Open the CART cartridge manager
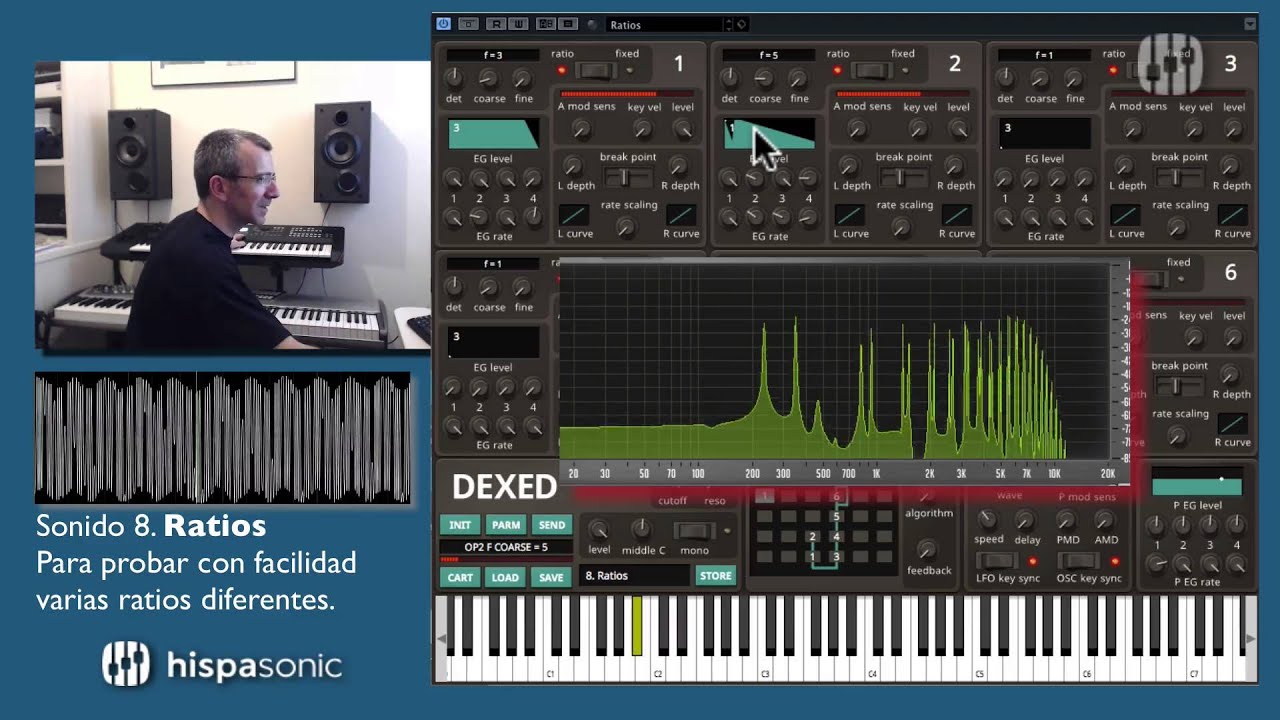Image resolution: width=1280 pixels, height=720 pixels. (460, 577)
